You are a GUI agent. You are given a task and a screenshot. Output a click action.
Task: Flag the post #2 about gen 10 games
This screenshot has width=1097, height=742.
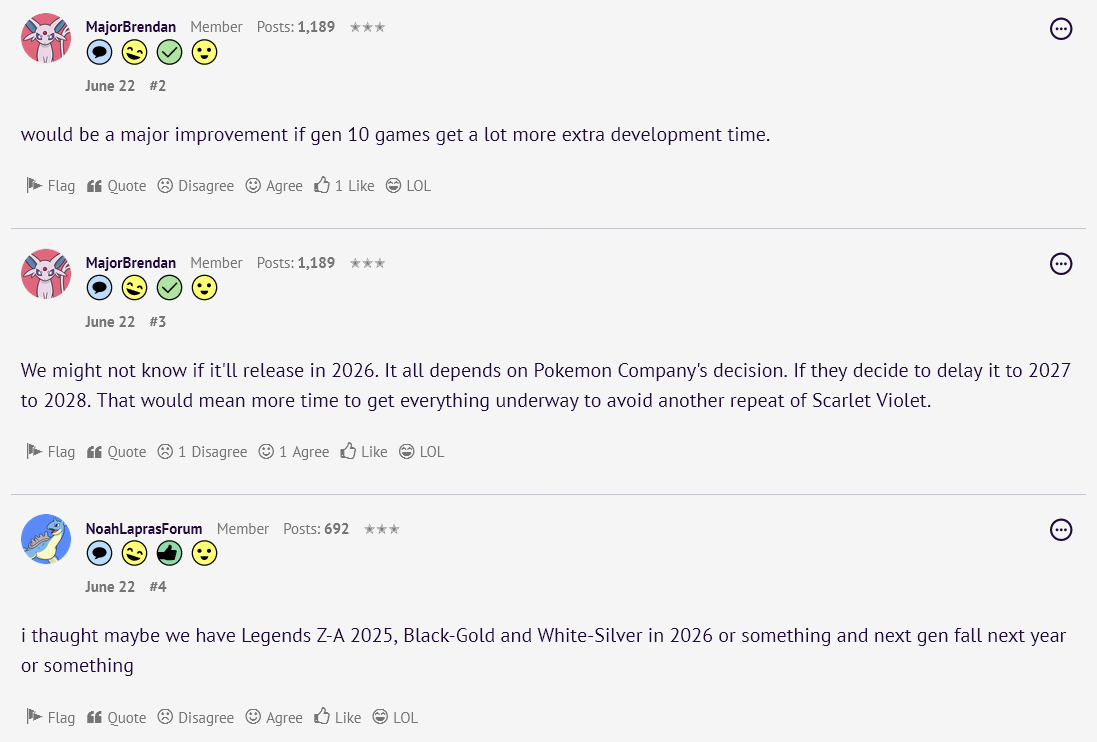pyautogui.click(x=50, y=185)
